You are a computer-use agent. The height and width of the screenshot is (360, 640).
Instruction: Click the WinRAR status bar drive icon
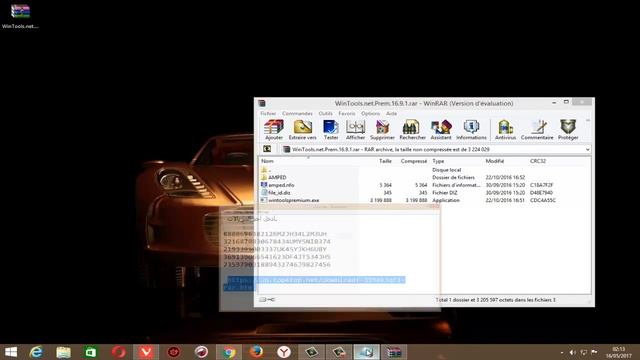click(x=267, y=300)
